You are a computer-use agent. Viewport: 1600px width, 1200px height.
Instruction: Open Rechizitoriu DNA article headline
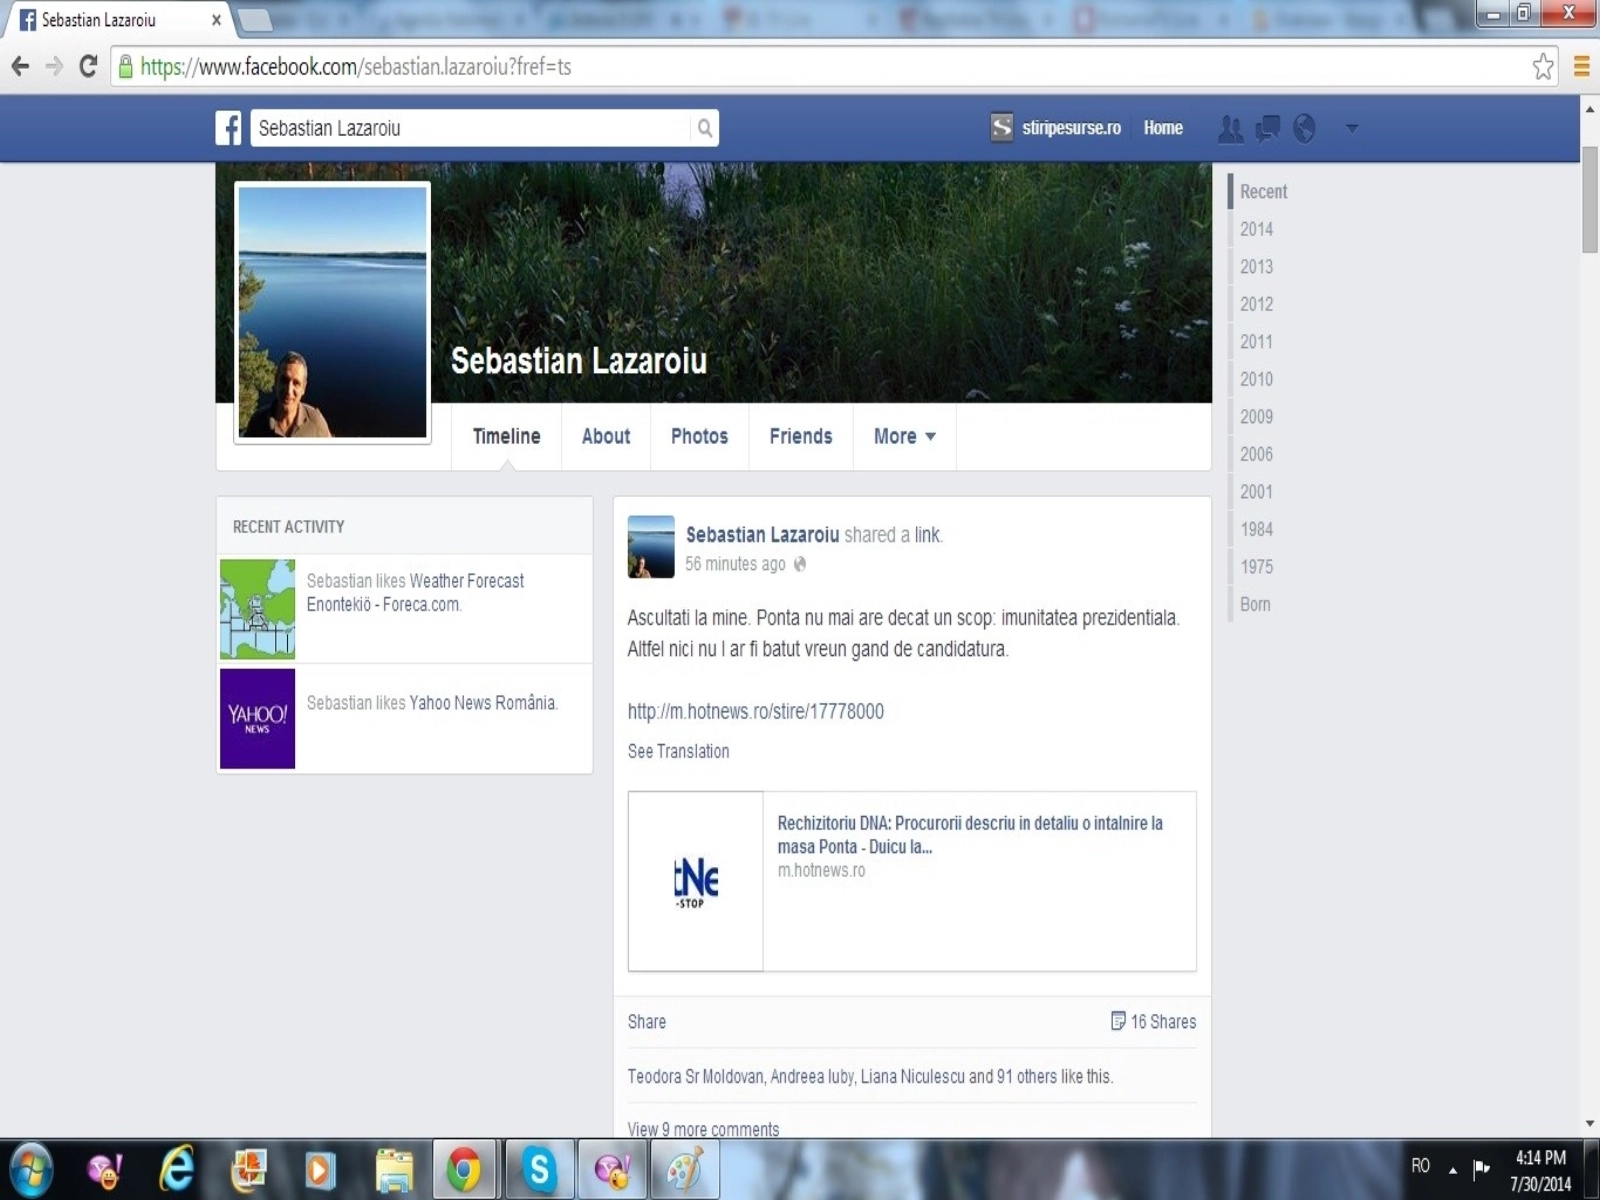(x=970, y=835)
